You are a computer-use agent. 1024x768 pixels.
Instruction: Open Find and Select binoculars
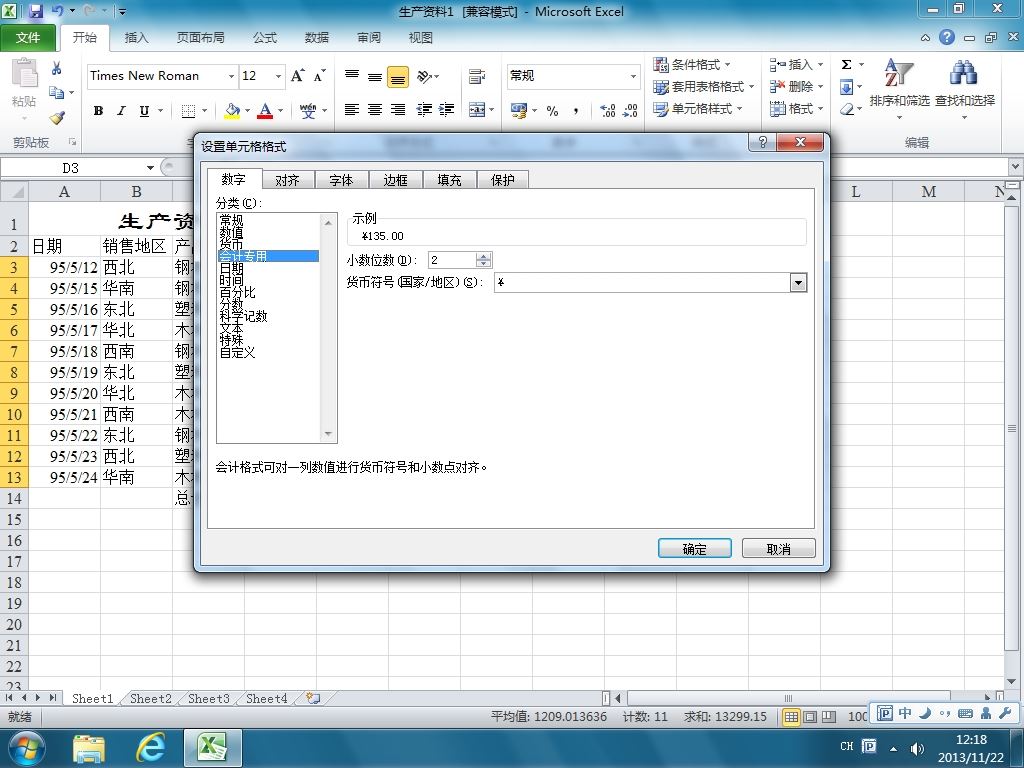coord(965,88)
